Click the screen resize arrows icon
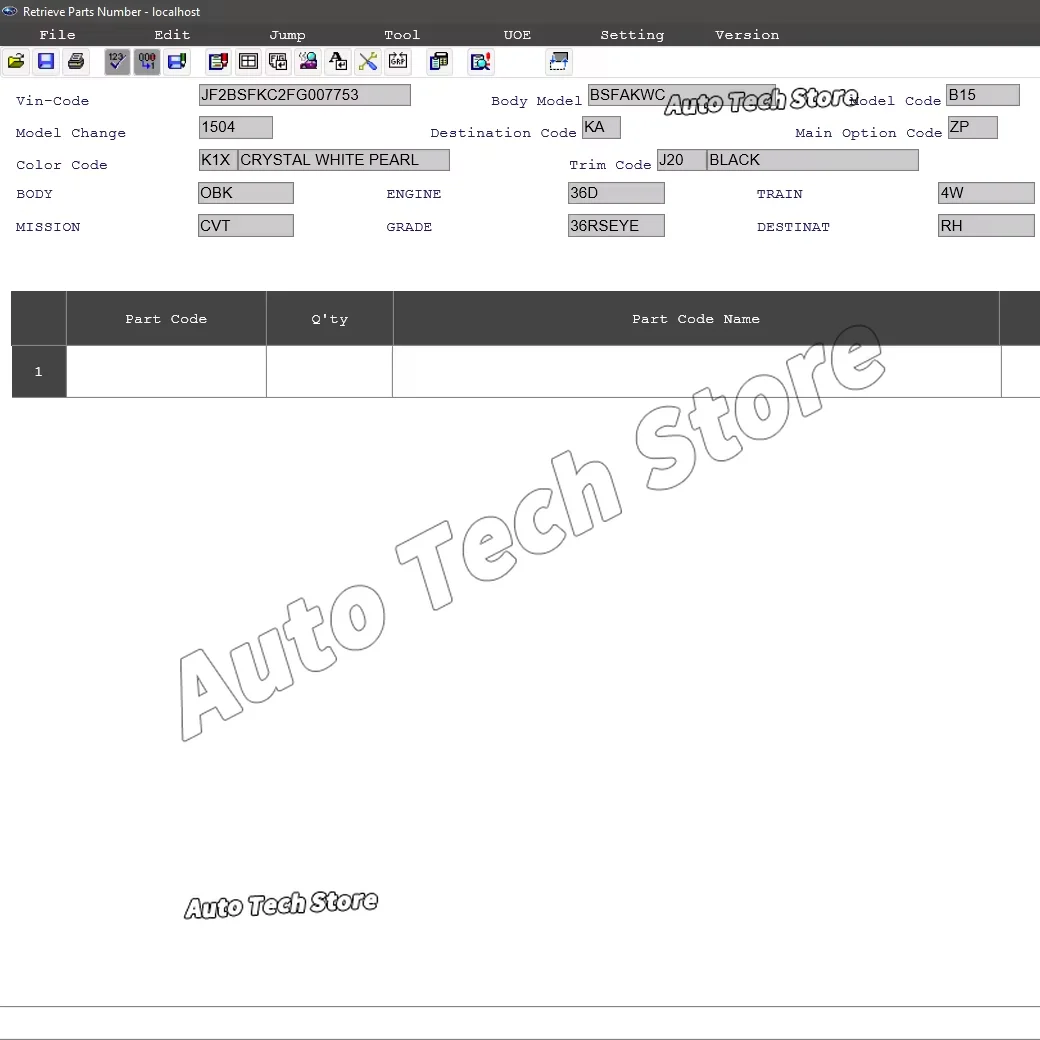1040x1040 pixels. pos(559,62)
